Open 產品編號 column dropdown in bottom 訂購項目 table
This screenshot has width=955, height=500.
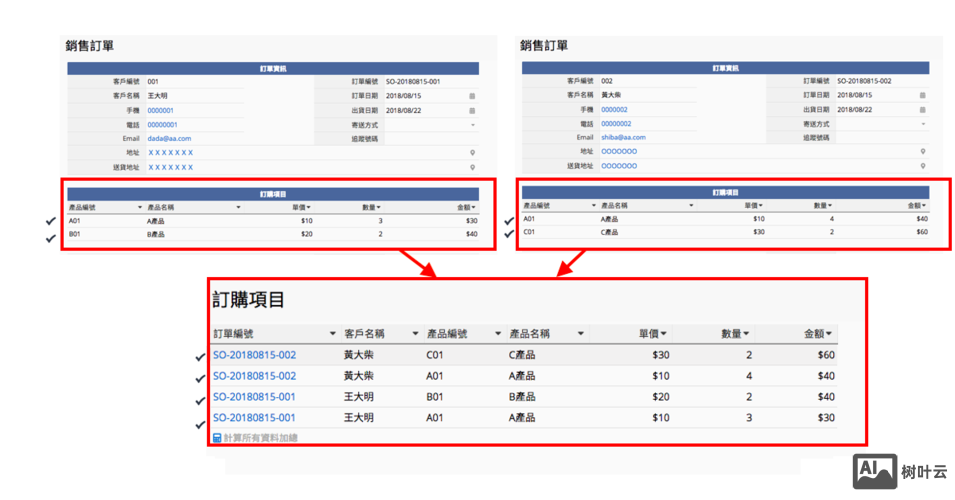point(498,334)
